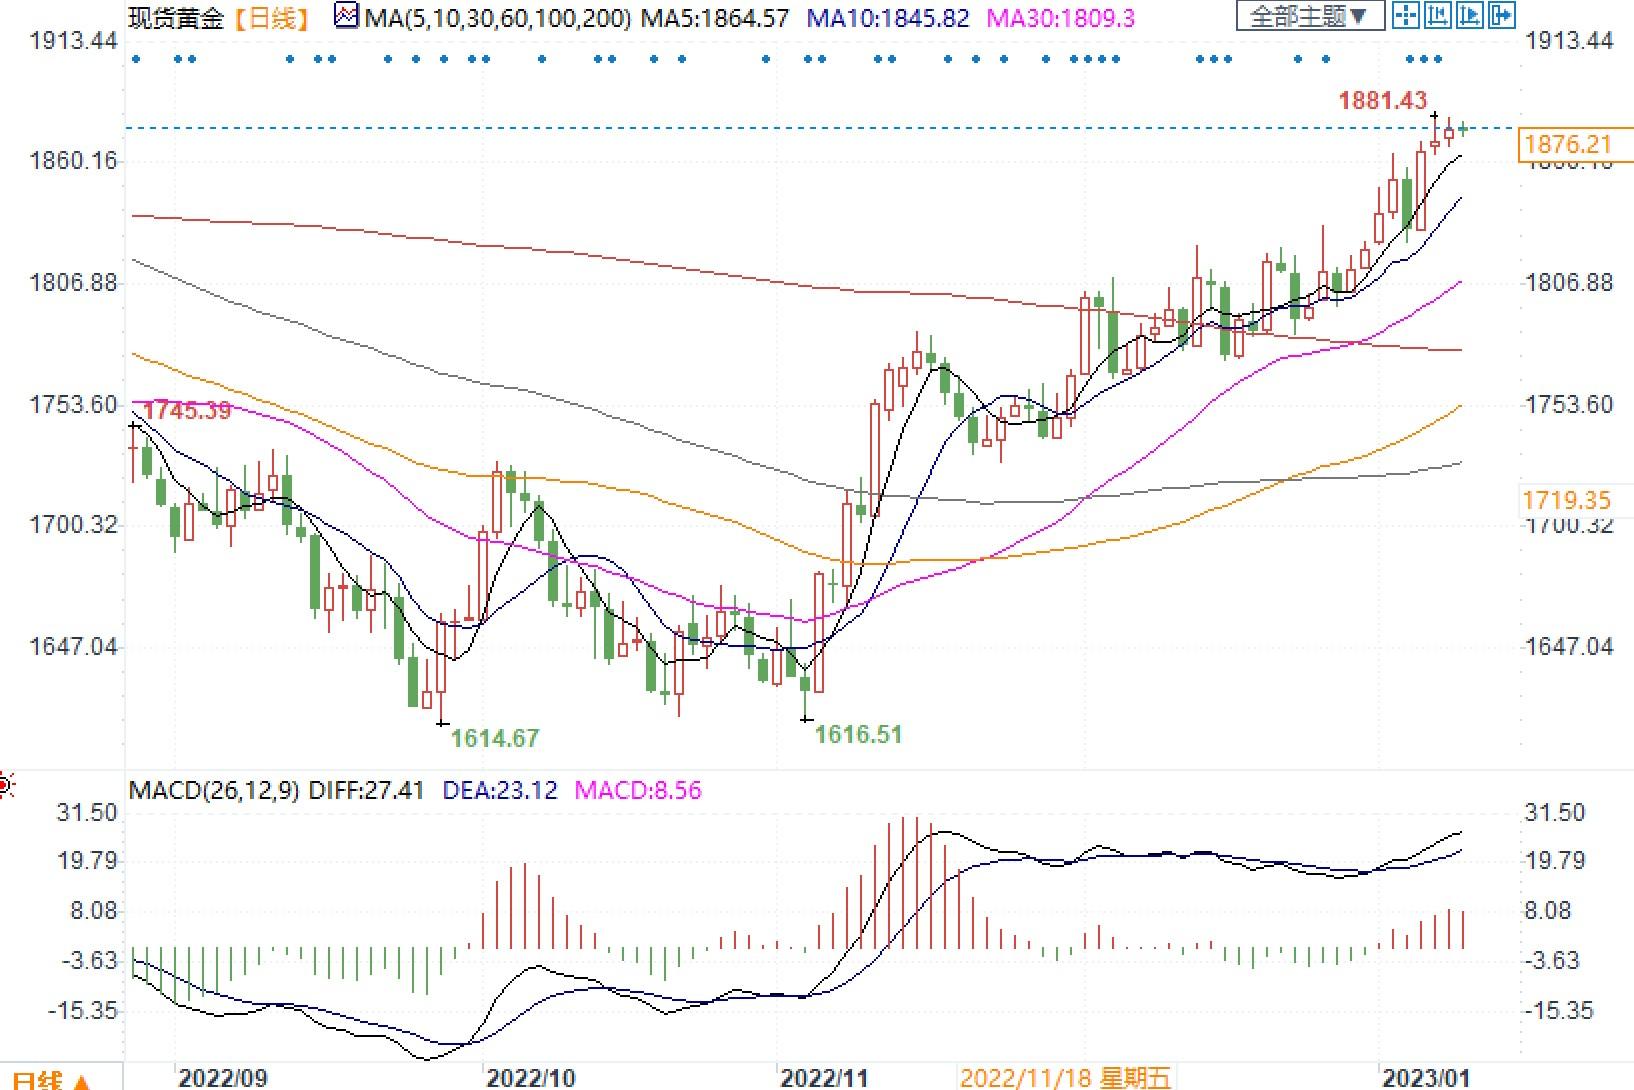
Task: Select the MA(5,10,30,60,100,200) indicator label
Action: 498,18
